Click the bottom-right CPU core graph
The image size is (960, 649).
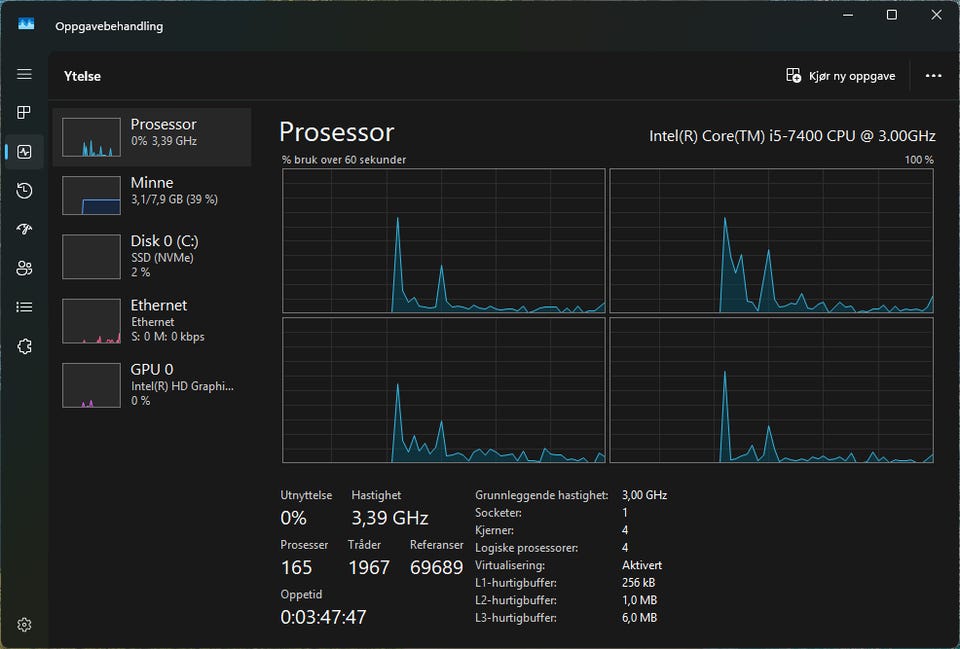(x=771, y=390)
